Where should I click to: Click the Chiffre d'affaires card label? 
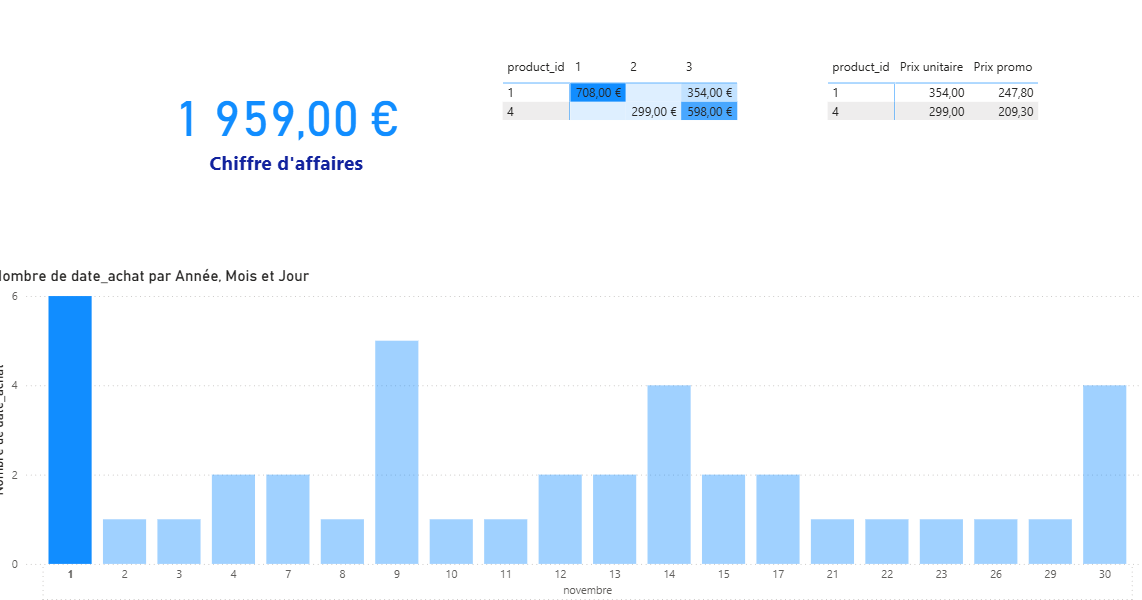(286, 164)
